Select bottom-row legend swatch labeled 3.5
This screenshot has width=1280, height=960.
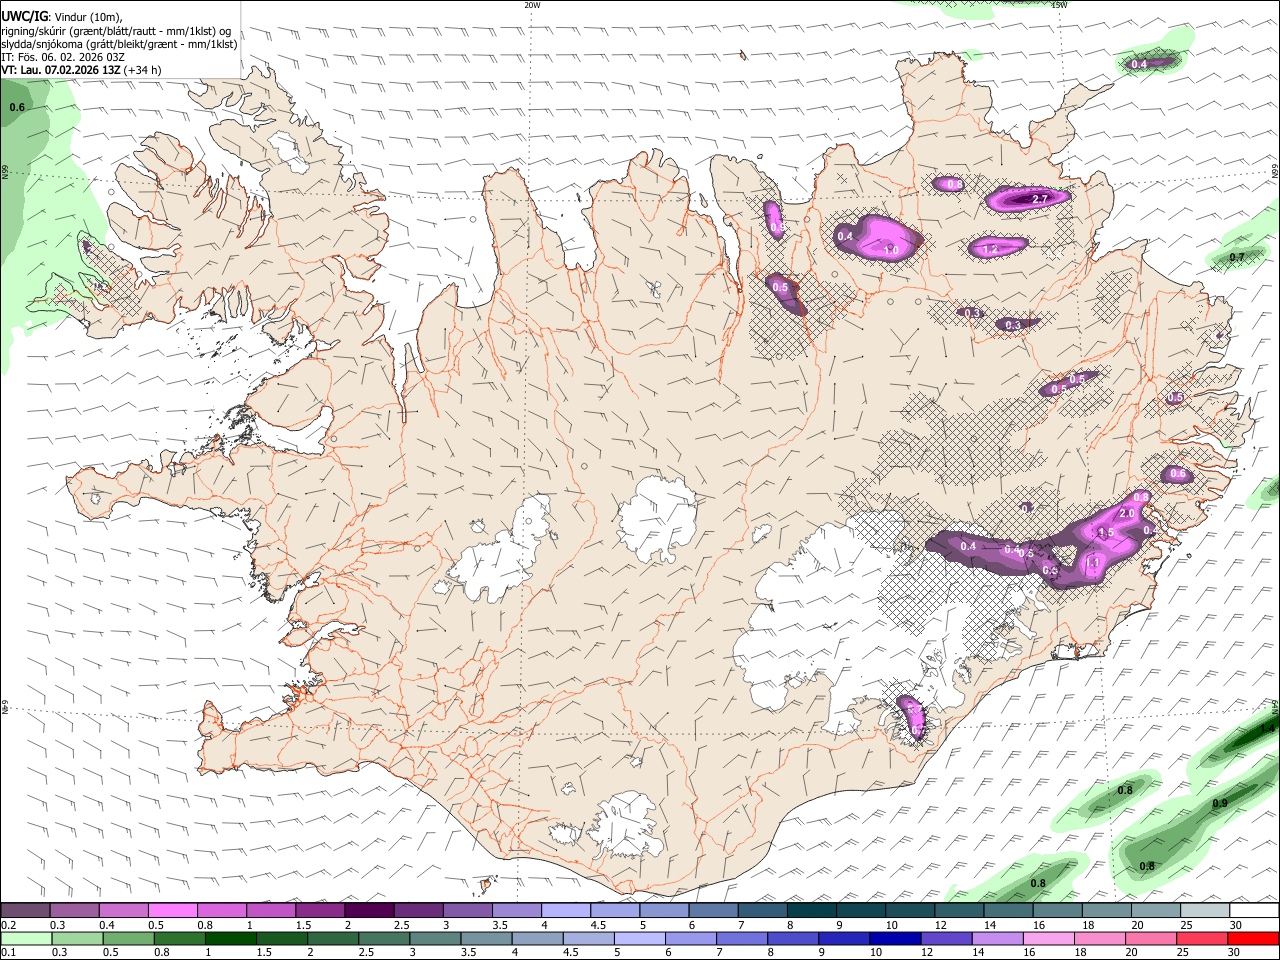click(x=486, y=938)
